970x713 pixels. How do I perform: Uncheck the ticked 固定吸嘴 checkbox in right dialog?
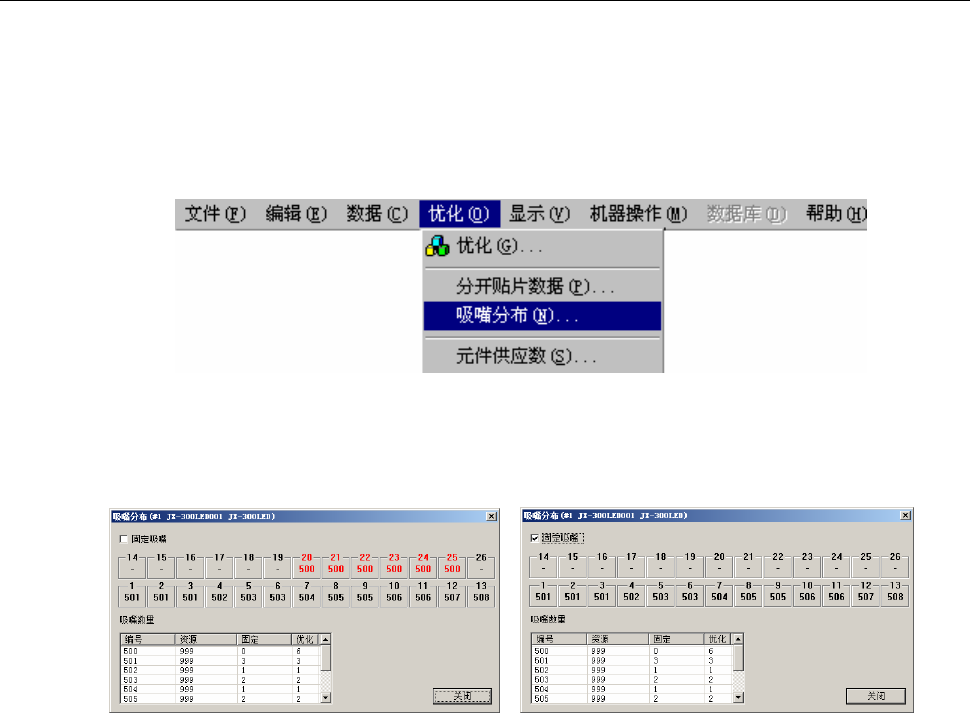click(x=534, y=538)
